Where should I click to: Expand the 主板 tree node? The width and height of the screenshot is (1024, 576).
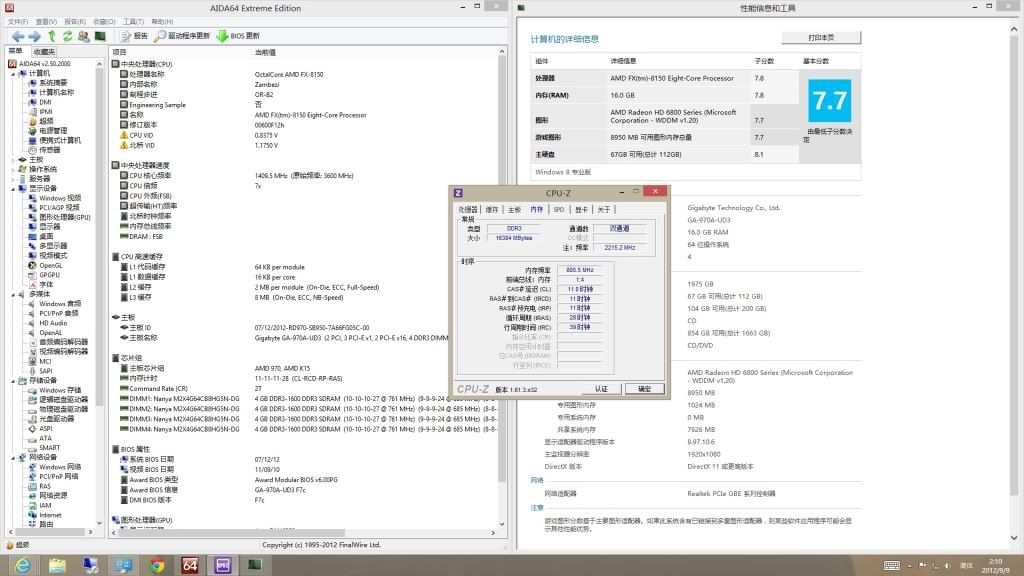[12, 159]
